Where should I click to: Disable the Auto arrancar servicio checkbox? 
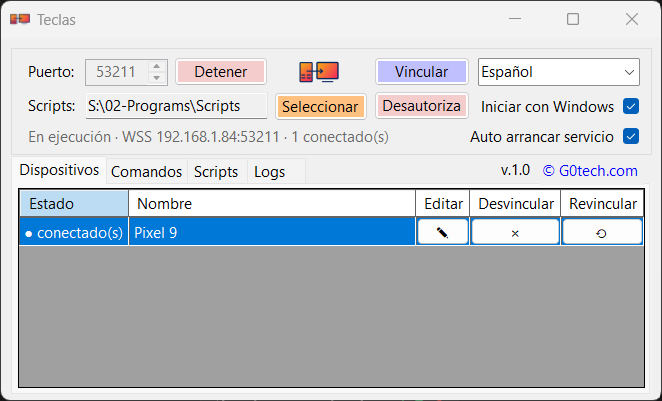point(631,136)
